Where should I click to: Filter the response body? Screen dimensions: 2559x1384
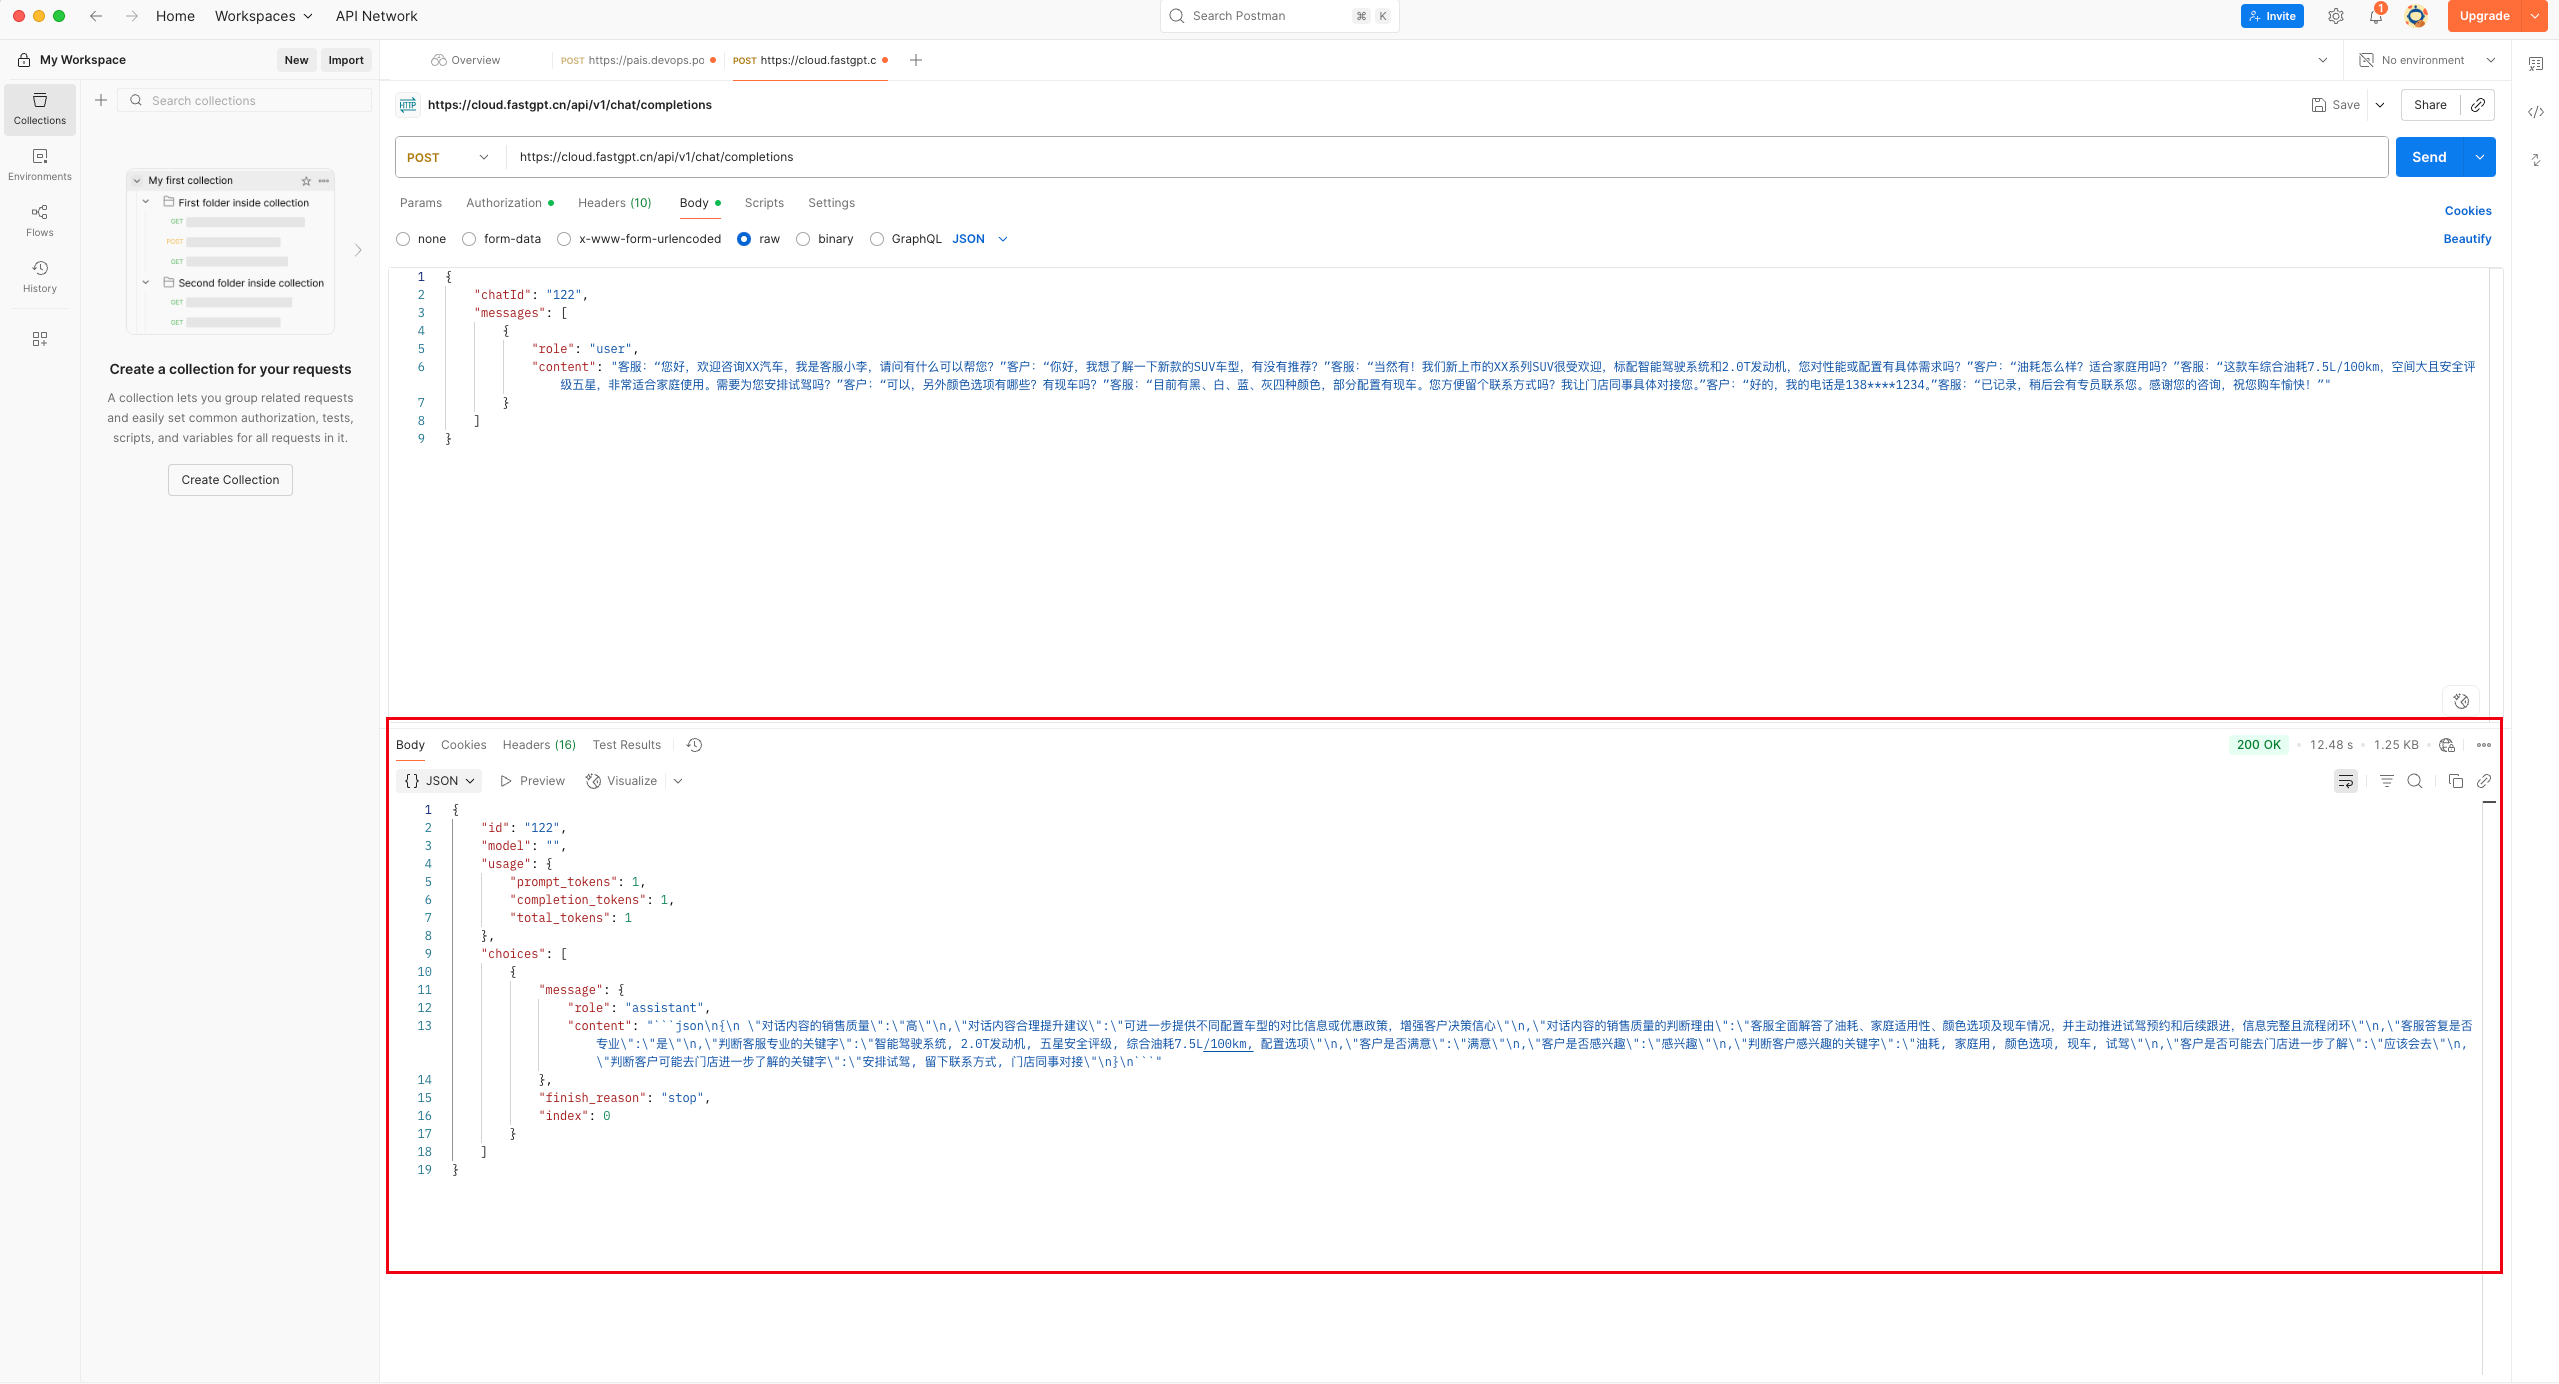coord(2387,781)
